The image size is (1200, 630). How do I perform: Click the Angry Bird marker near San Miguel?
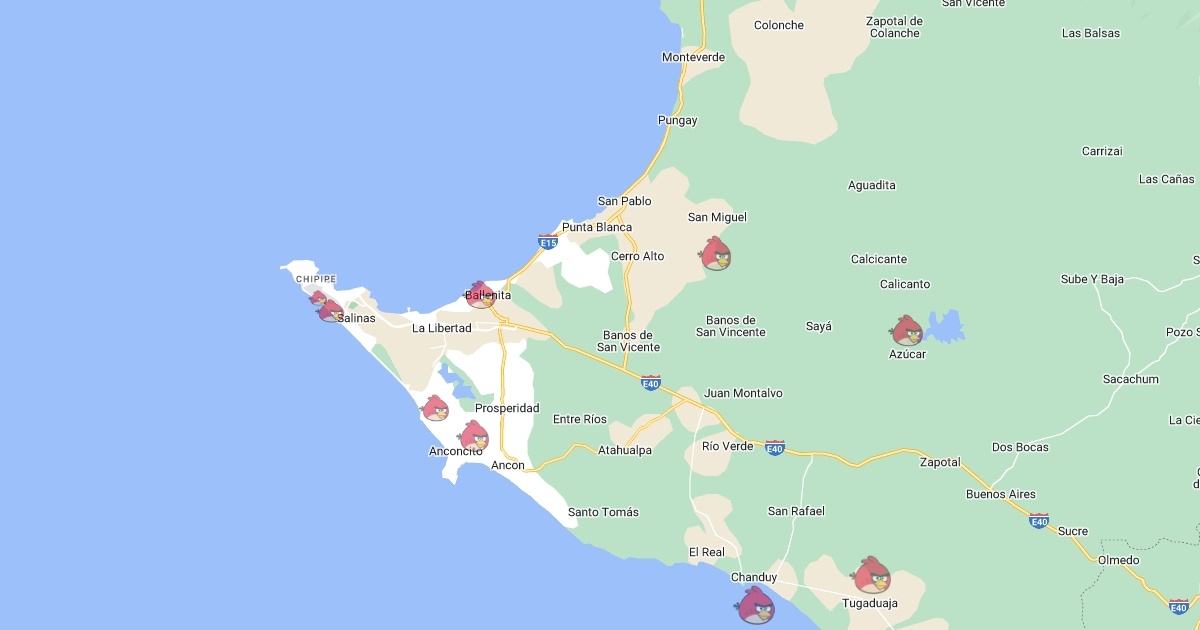(715, 254)
